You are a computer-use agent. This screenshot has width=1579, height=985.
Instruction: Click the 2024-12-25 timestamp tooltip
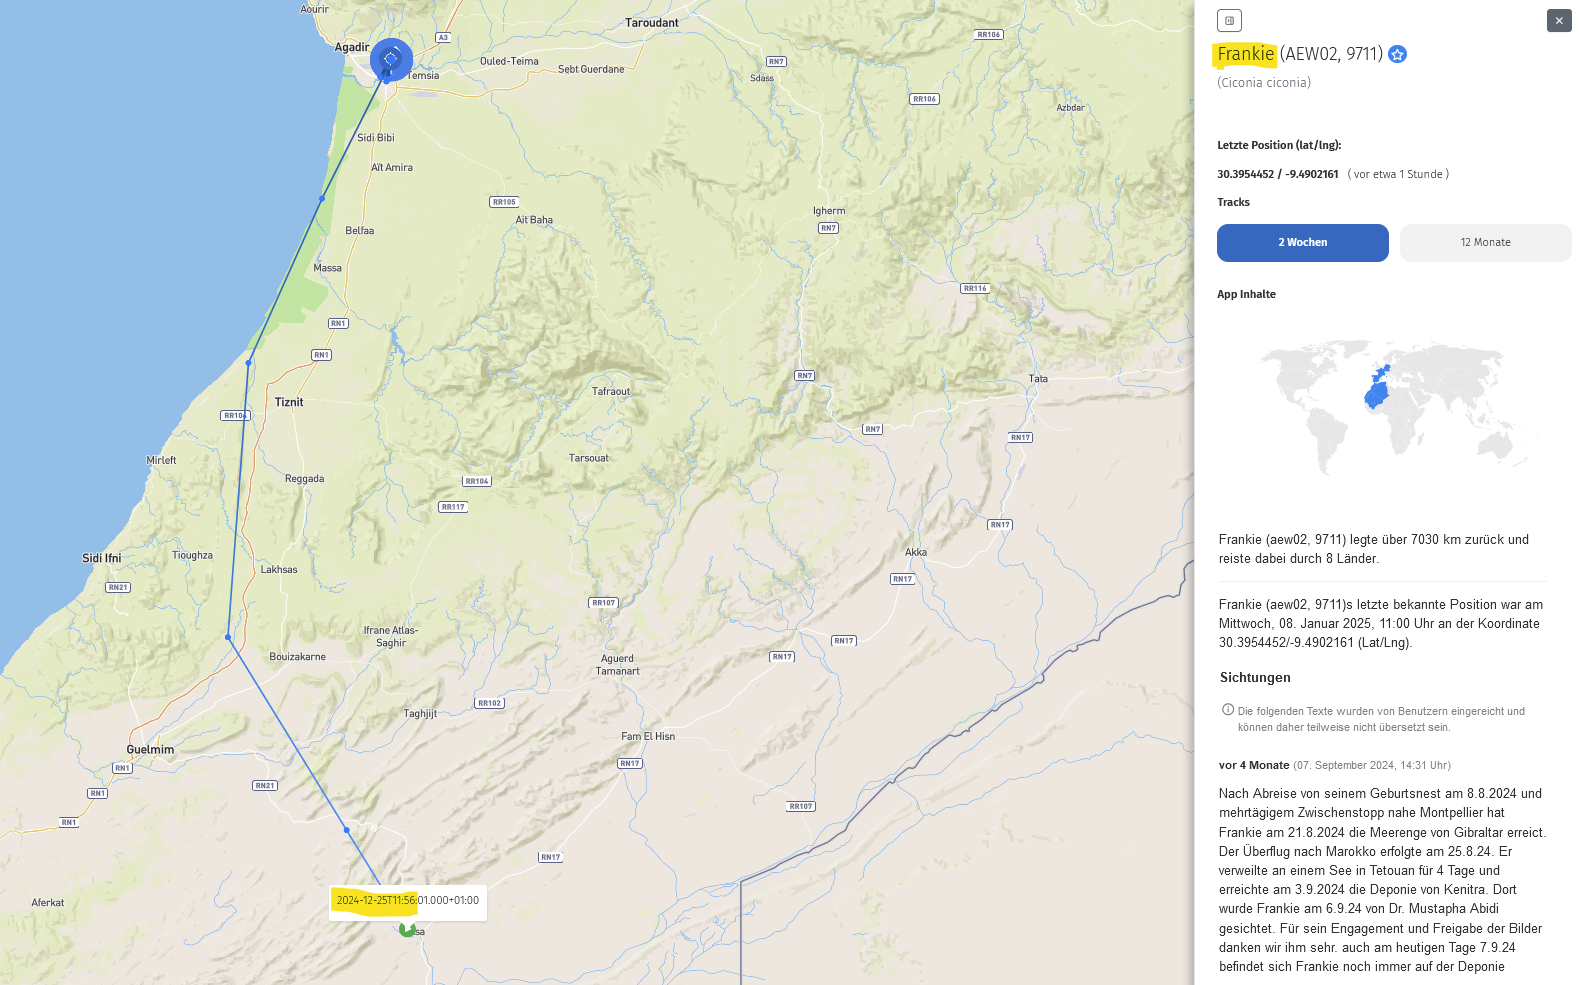coord(408,901)
